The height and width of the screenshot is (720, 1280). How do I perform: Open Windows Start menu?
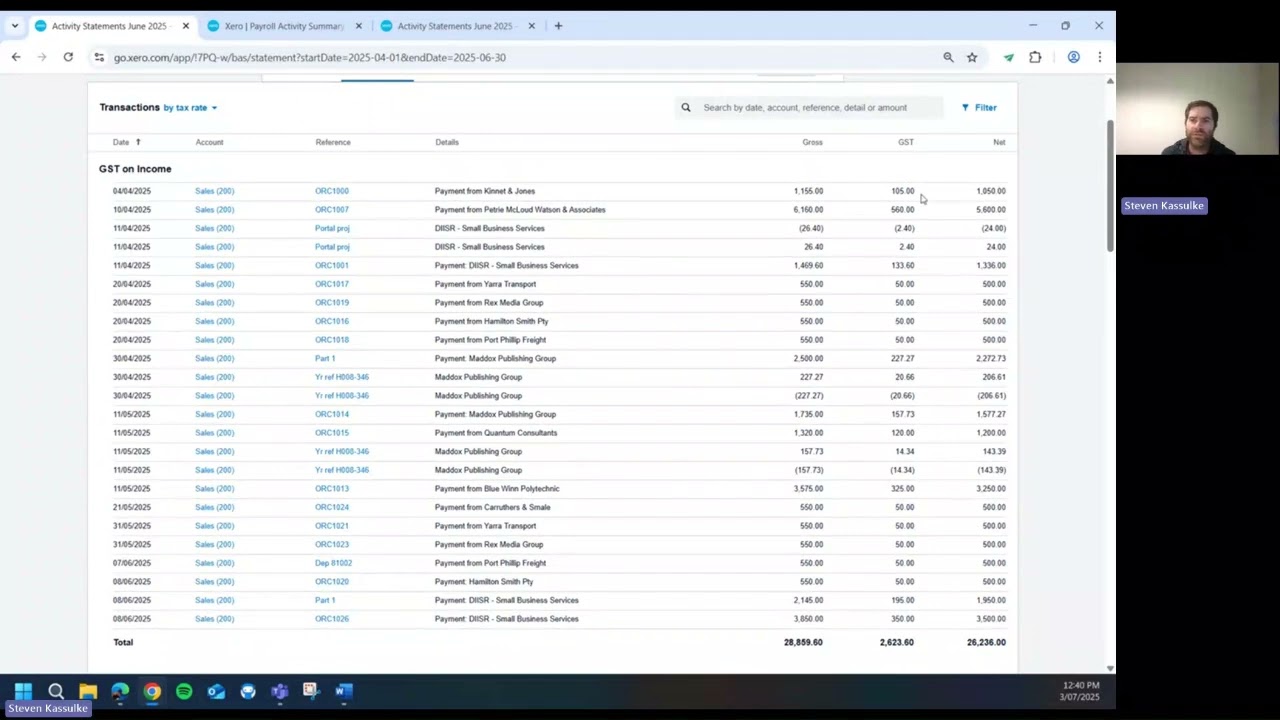coord(23,691)
